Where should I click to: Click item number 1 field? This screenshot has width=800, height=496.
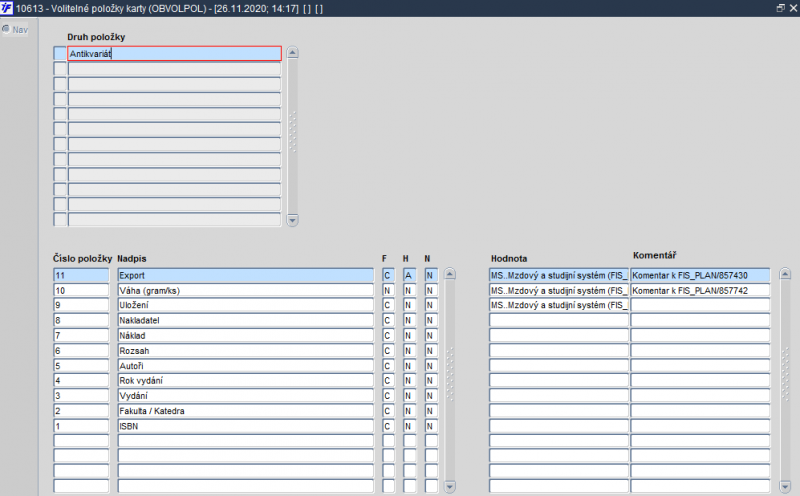point(81,426)
